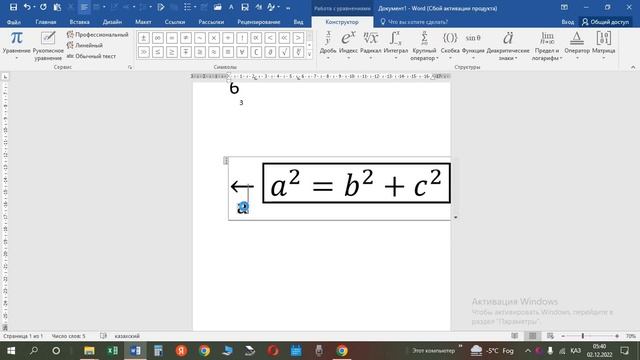Open the Дизайн tab
This screenshot has height=360, width=640.
point(112,22)
